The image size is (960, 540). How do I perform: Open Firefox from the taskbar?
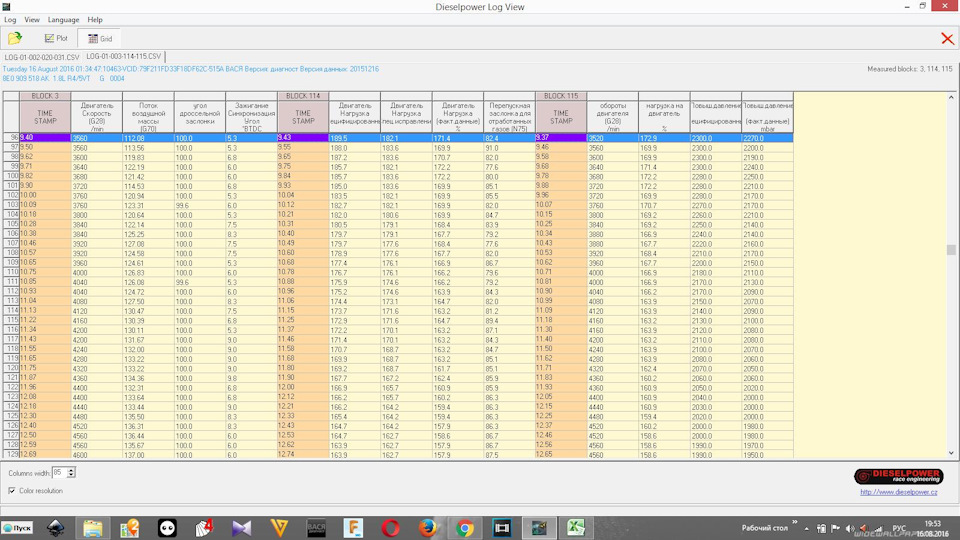(x=428, y=527)
